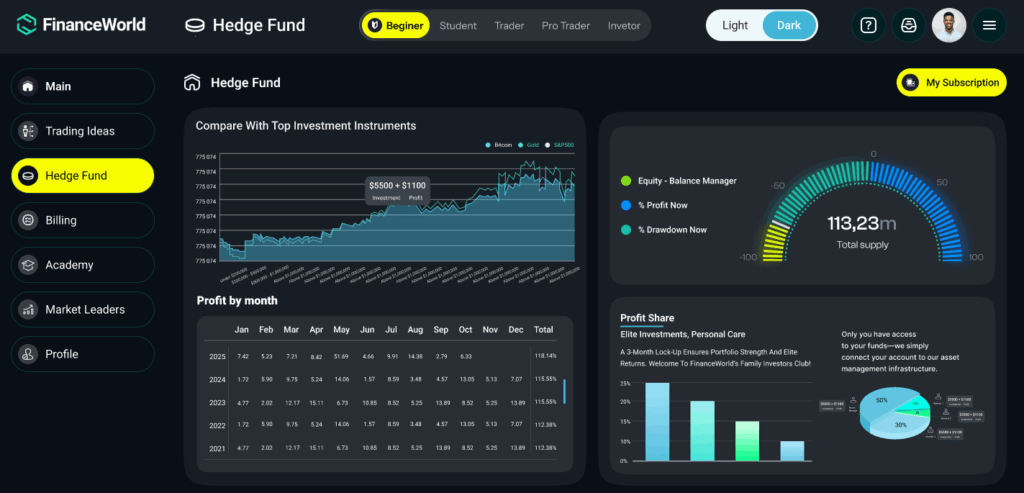
Task: Click the support agent headset icon
Action: pyautogui.click(x=908, y=26)
